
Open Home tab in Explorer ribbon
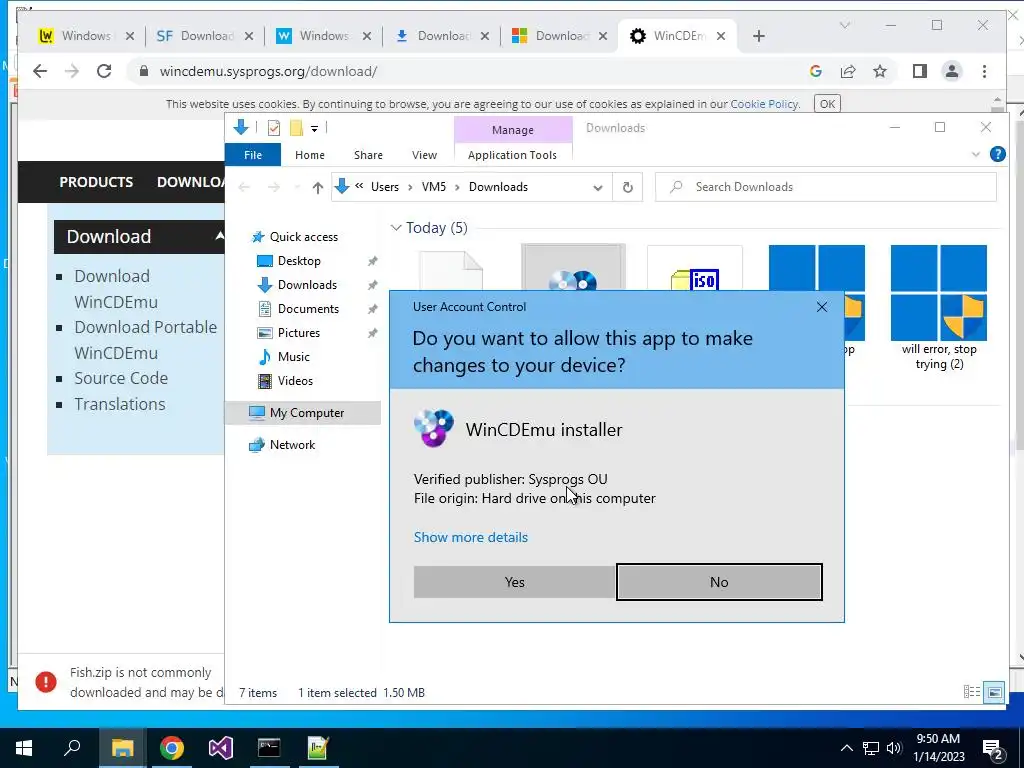(x=310, y=155)
